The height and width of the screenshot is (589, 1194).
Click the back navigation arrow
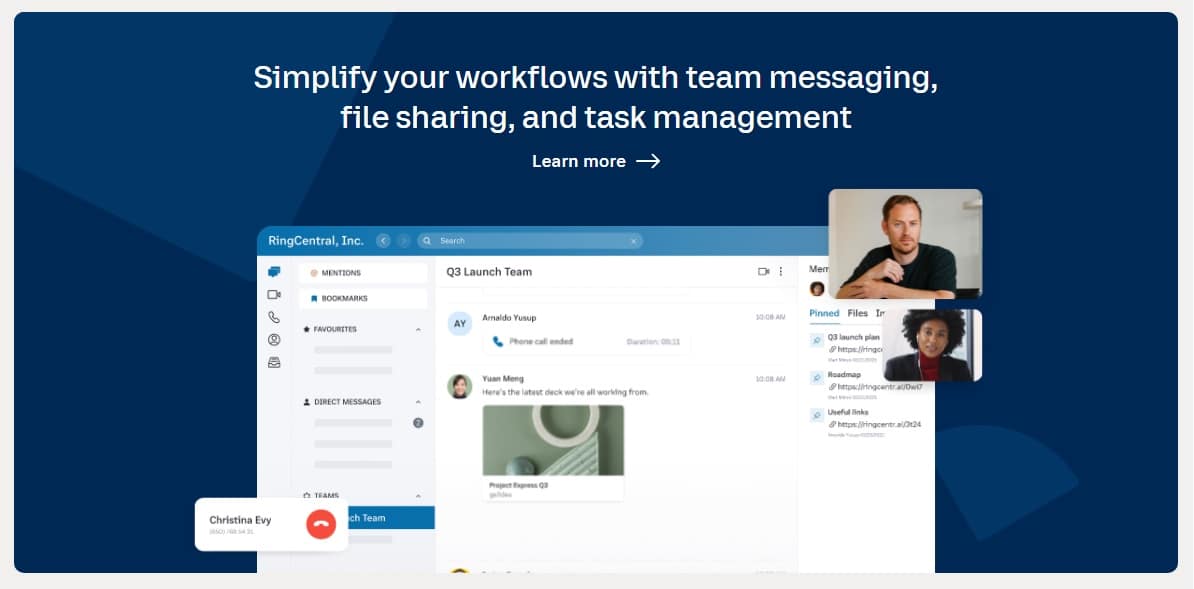point(383,241)
